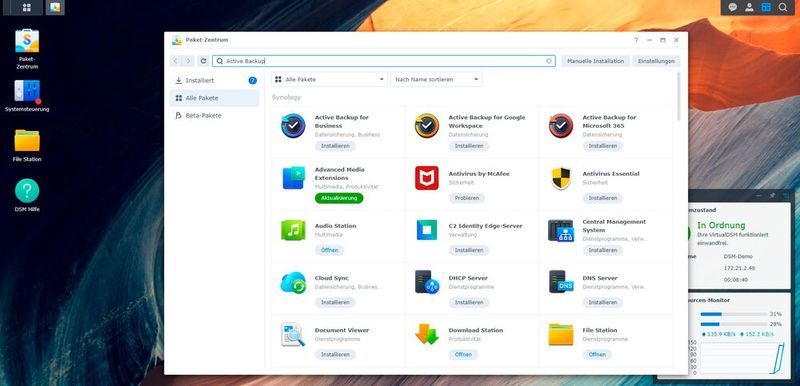Click the Active Backup search field
The width and height of the screenshot is (800, 386).
click(x=384, y=61)
